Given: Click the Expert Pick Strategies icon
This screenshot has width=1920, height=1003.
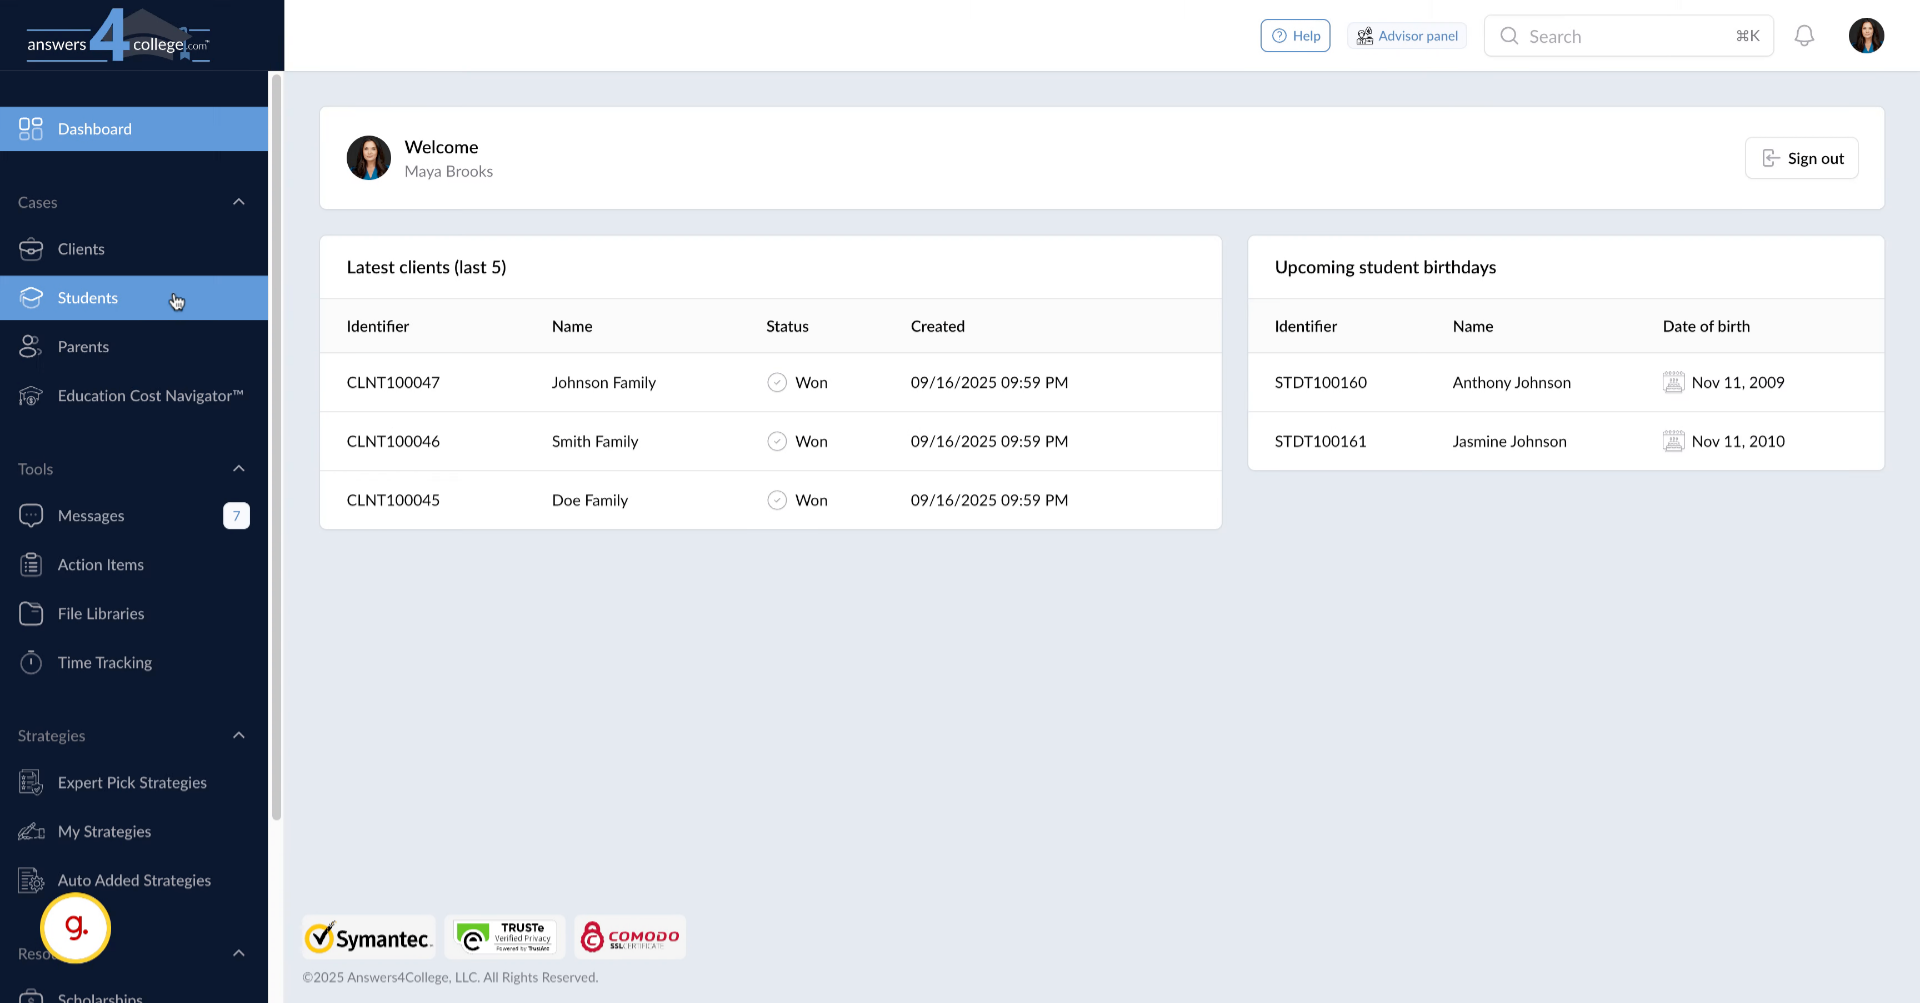Looking at the screenshot, I should pos(31,782).
